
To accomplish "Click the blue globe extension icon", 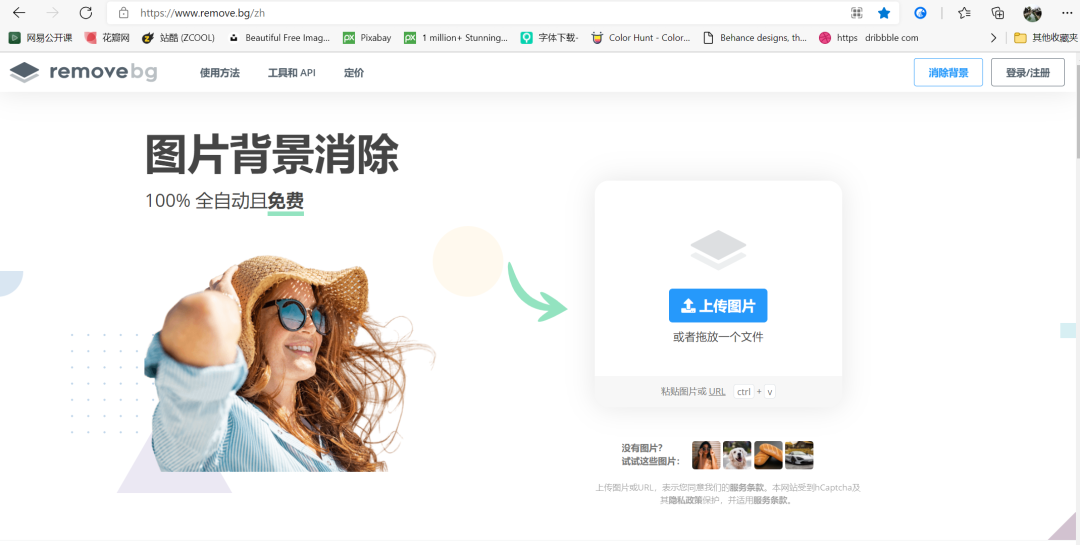I will coord(920,12).
